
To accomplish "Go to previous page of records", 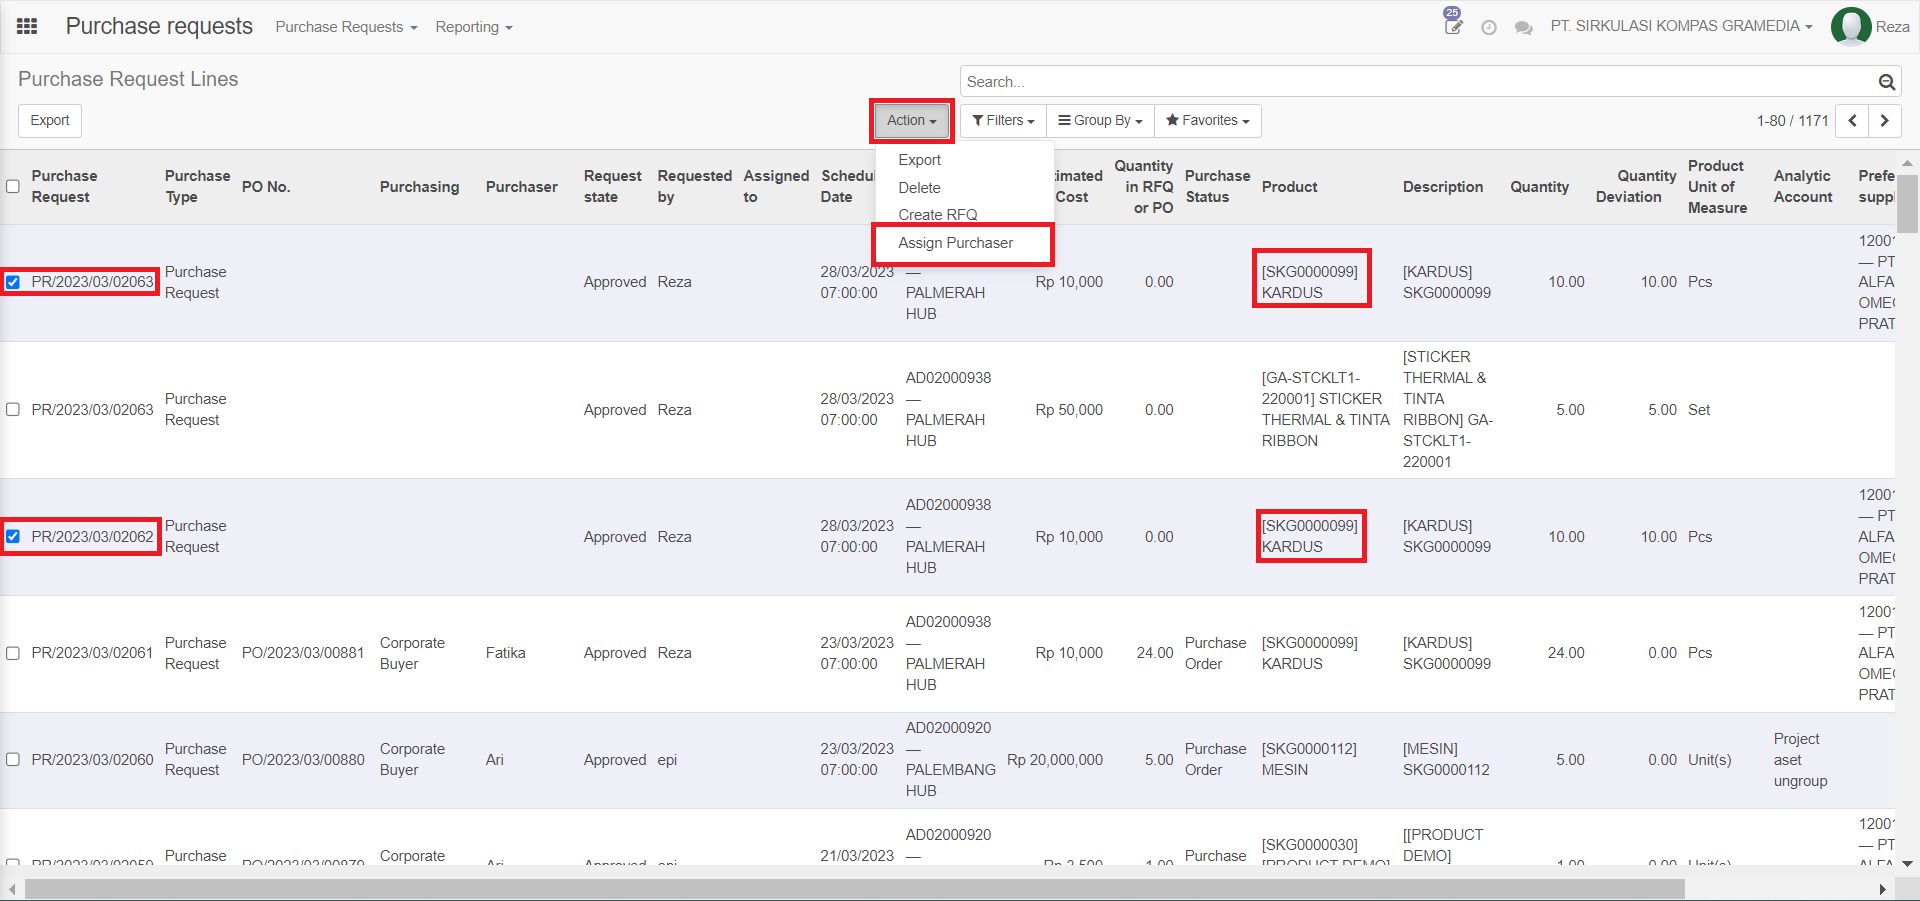I will tap(1853, 121).
